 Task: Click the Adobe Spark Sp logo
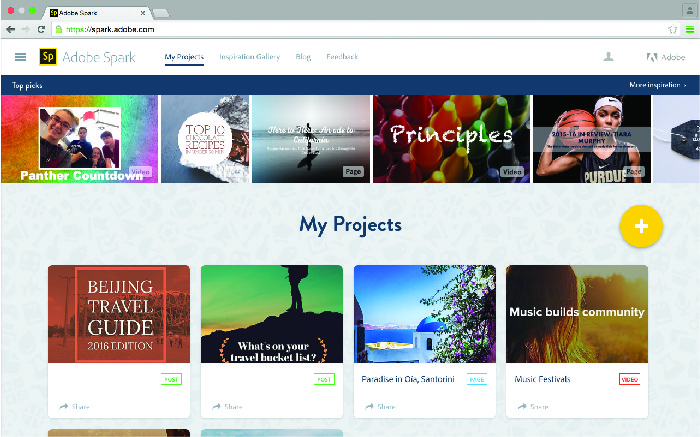48,57
